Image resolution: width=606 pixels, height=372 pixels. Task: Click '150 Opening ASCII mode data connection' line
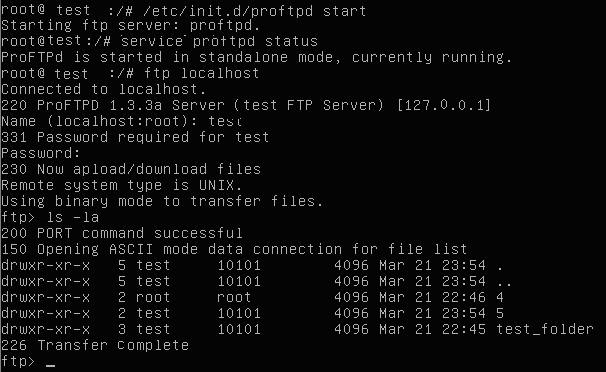[234, 249]
